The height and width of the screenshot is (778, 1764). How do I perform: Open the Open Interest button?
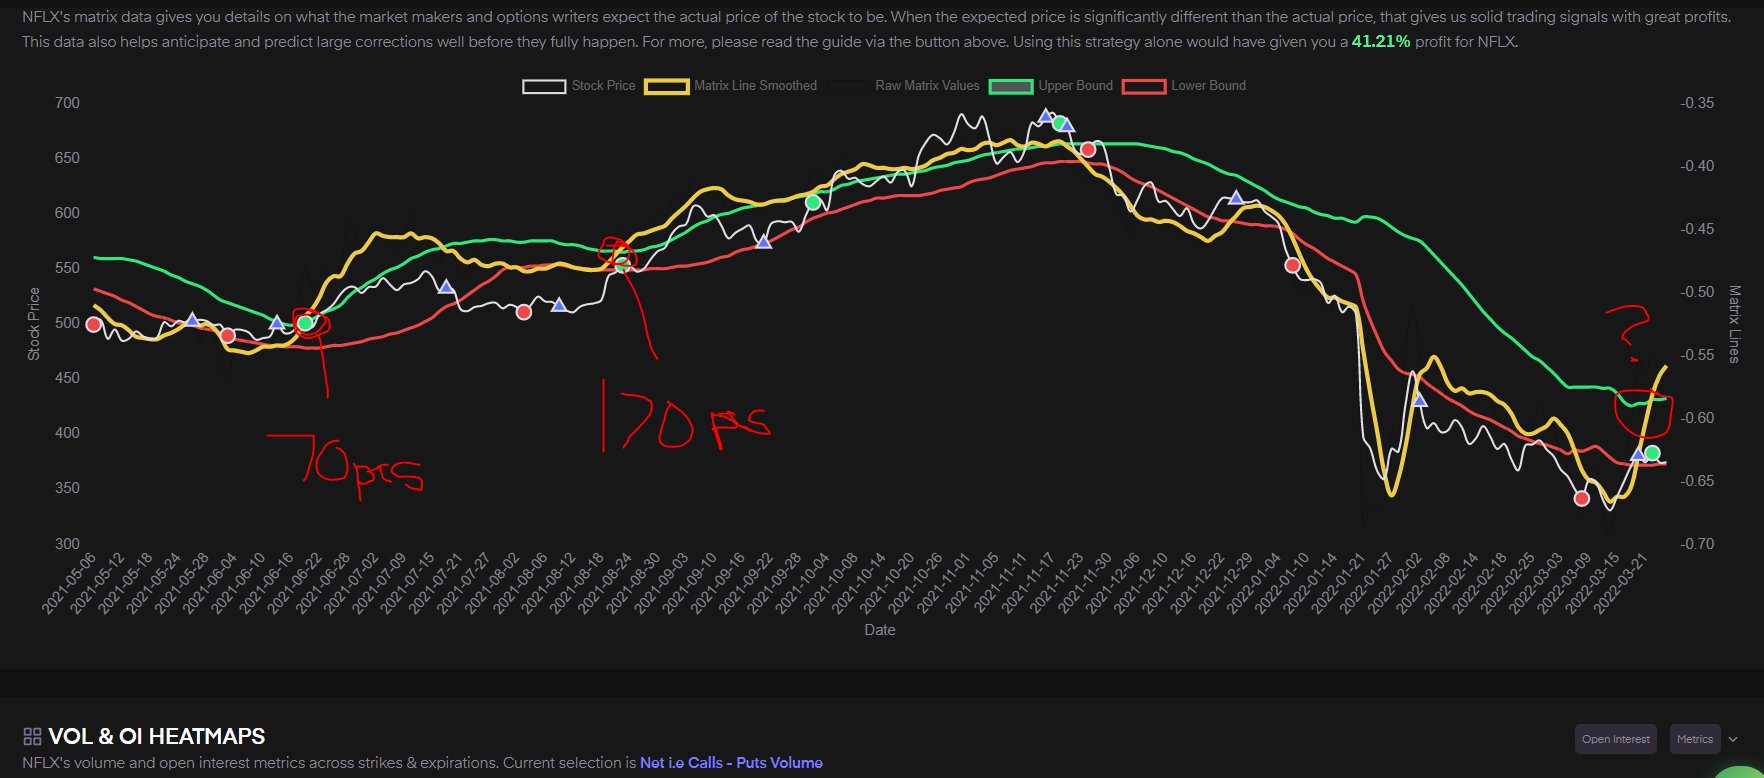1615,739
